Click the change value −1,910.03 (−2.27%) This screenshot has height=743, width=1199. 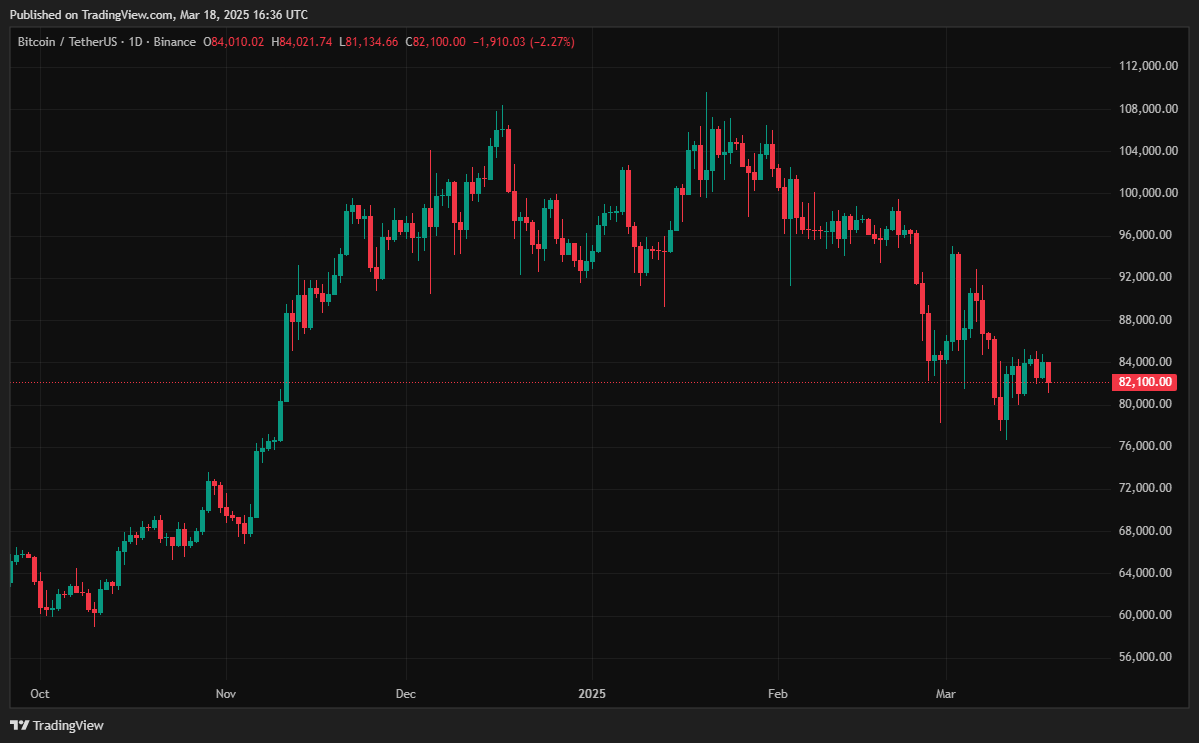tap(524, 42)
